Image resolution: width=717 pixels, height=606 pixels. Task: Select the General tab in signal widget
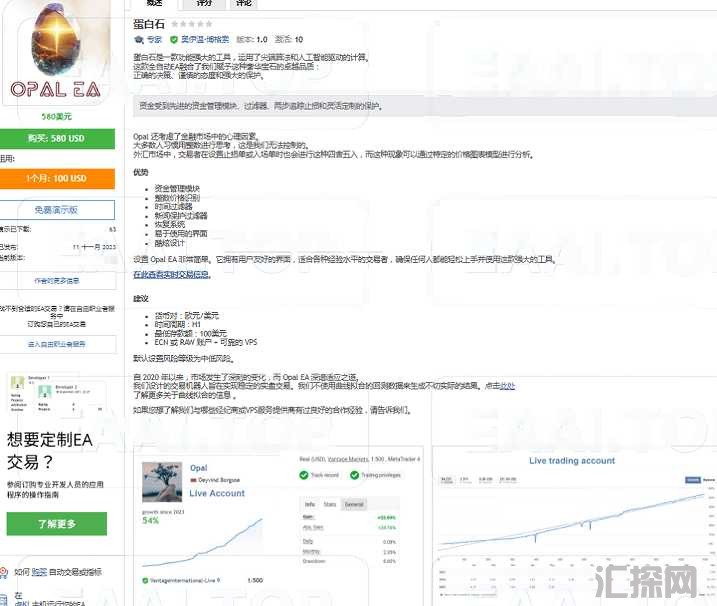click(x=354, y=504)
